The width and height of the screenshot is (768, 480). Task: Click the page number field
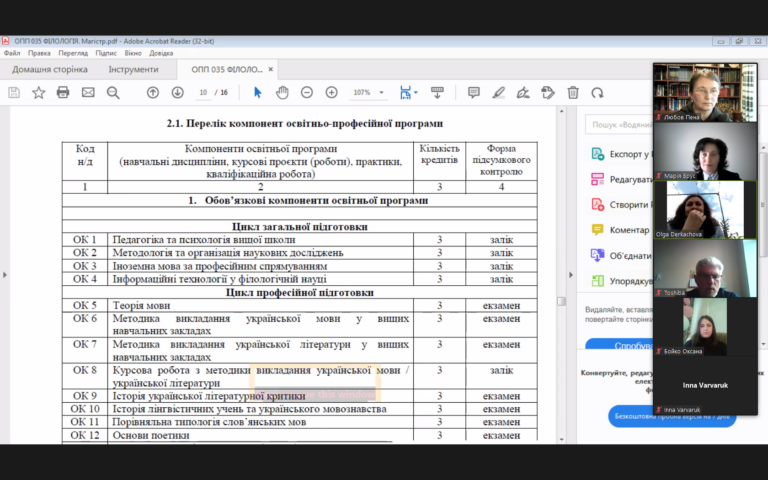tap(203, 93)
